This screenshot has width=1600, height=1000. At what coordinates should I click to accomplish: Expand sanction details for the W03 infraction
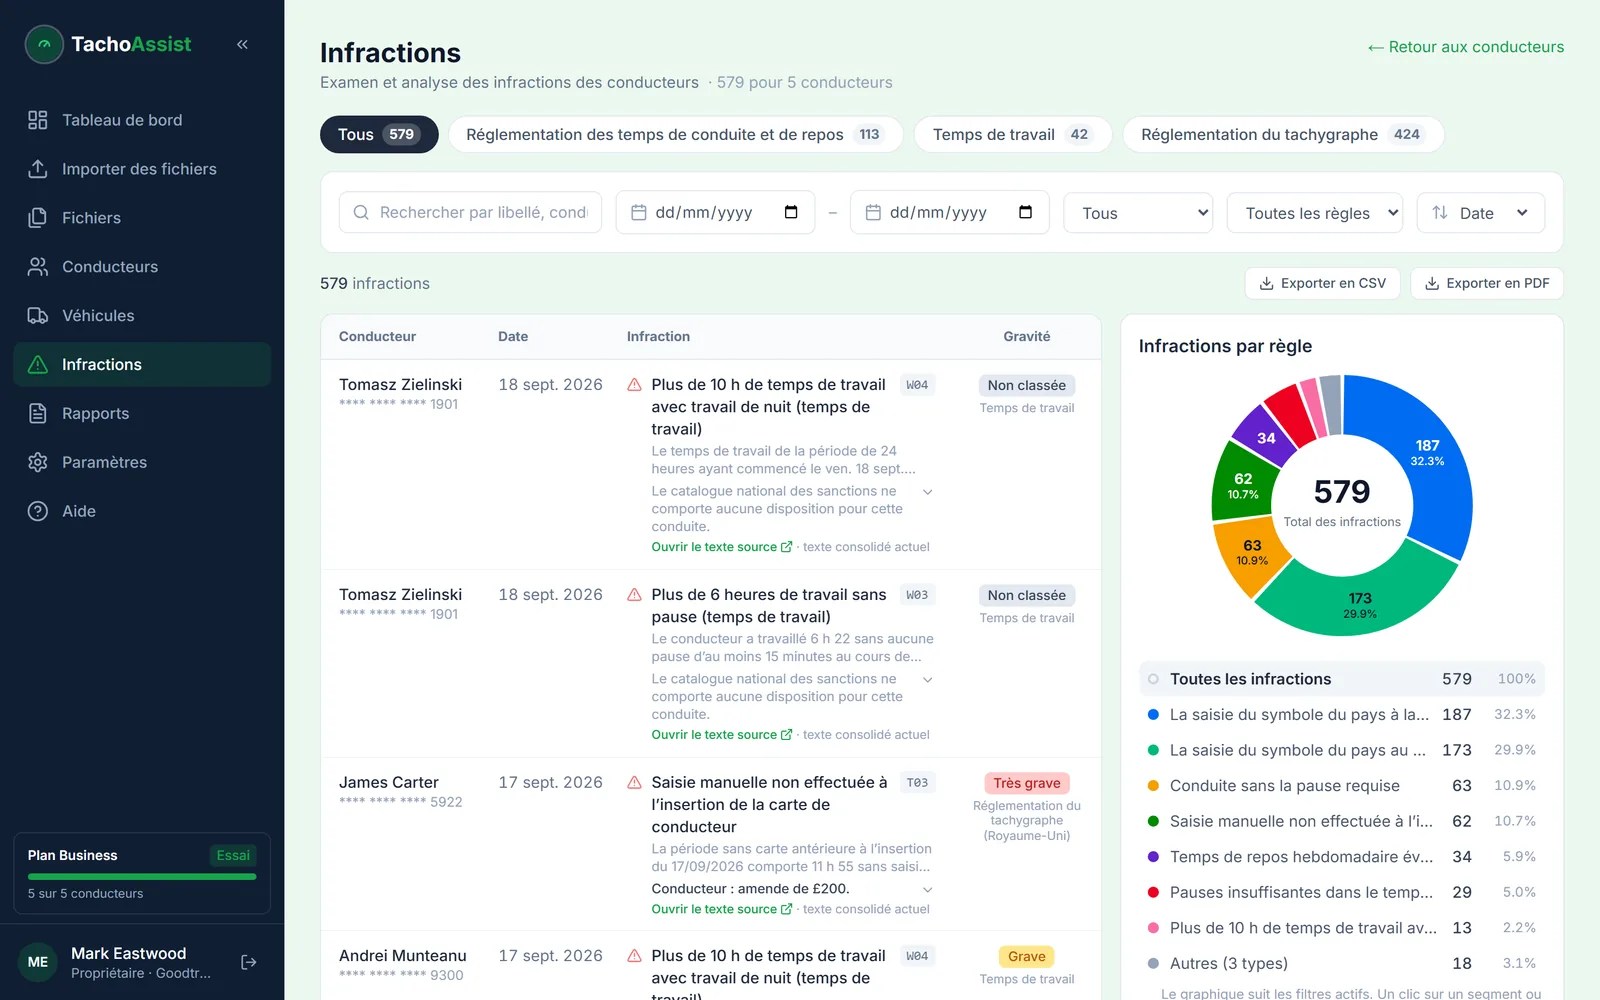[928, 680]
